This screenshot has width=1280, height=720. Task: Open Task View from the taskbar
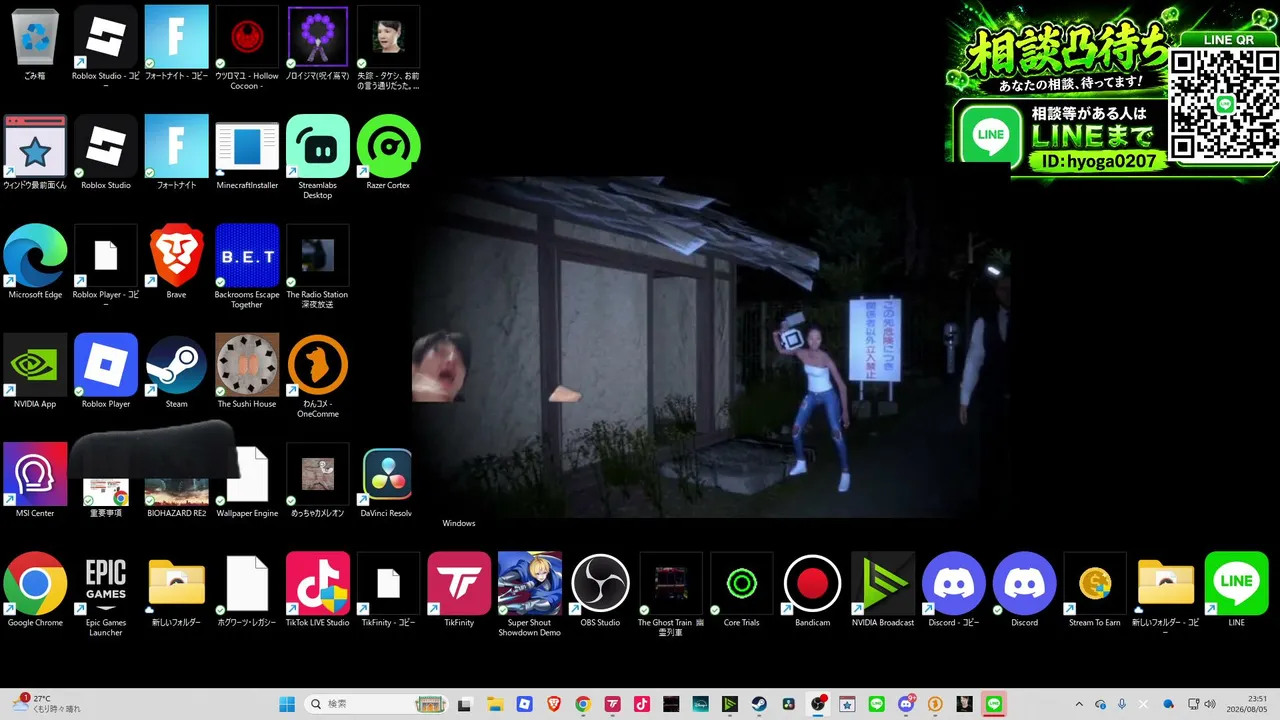tap(467, 704)
